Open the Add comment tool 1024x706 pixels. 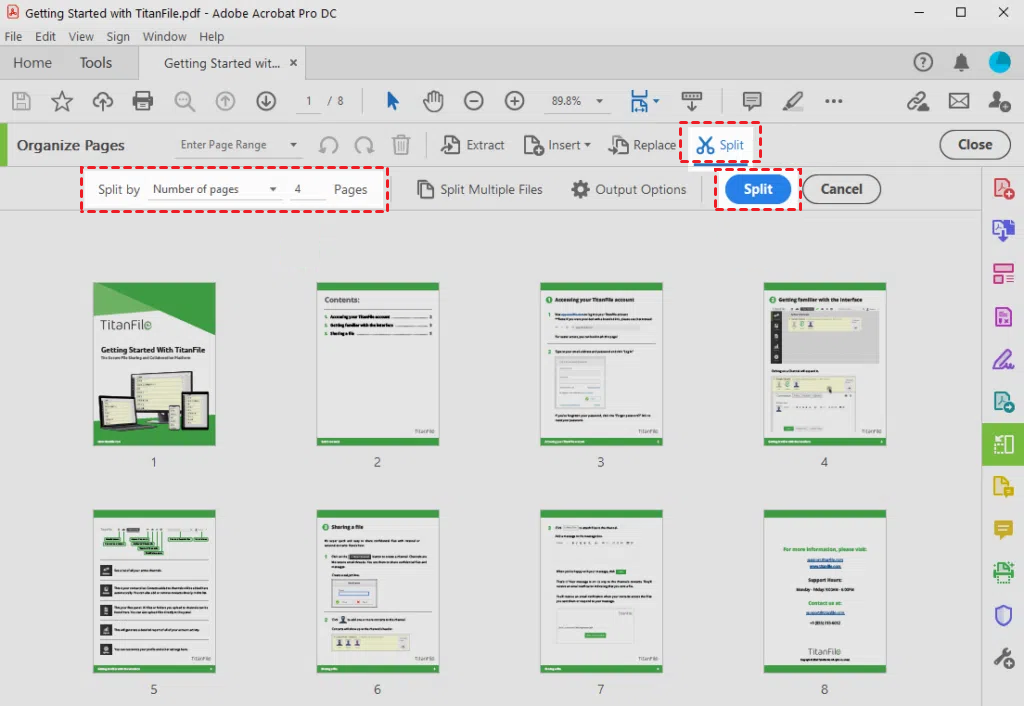coord(752,101)
